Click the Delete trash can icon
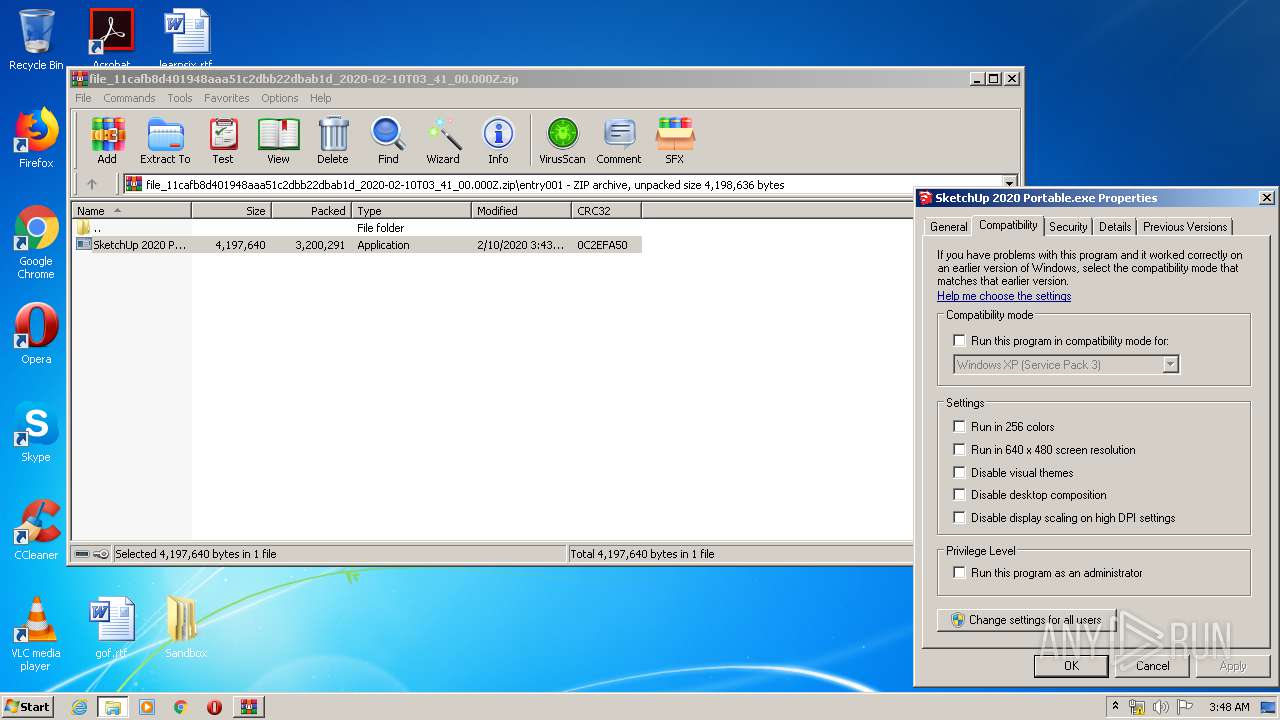Image resolution: width=1280 pixels, height=720 pixels. pos(333,140)
